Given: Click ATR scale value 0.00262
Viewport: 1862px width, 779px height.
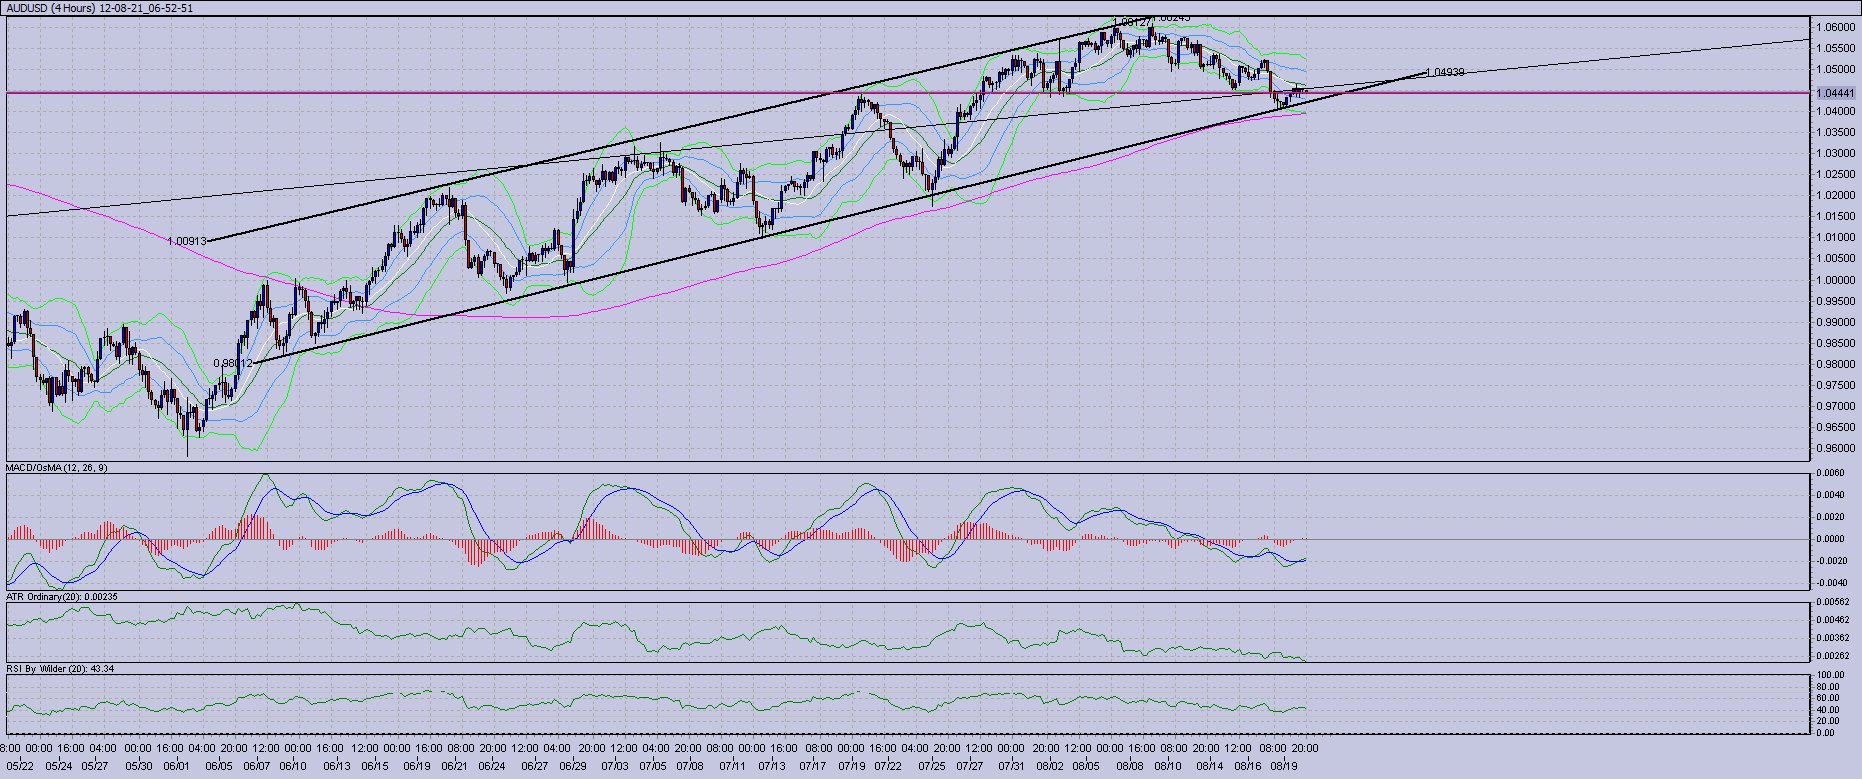Looking at the screenshot, I should (1833, 656).
